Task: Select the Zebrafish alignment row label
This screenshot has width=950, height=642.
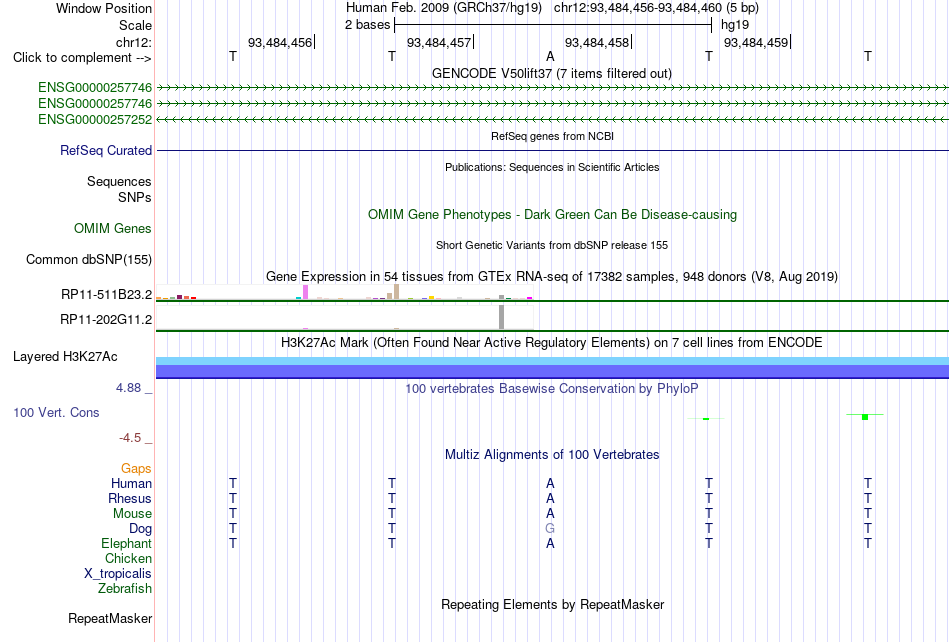Action: pos(125,588)
